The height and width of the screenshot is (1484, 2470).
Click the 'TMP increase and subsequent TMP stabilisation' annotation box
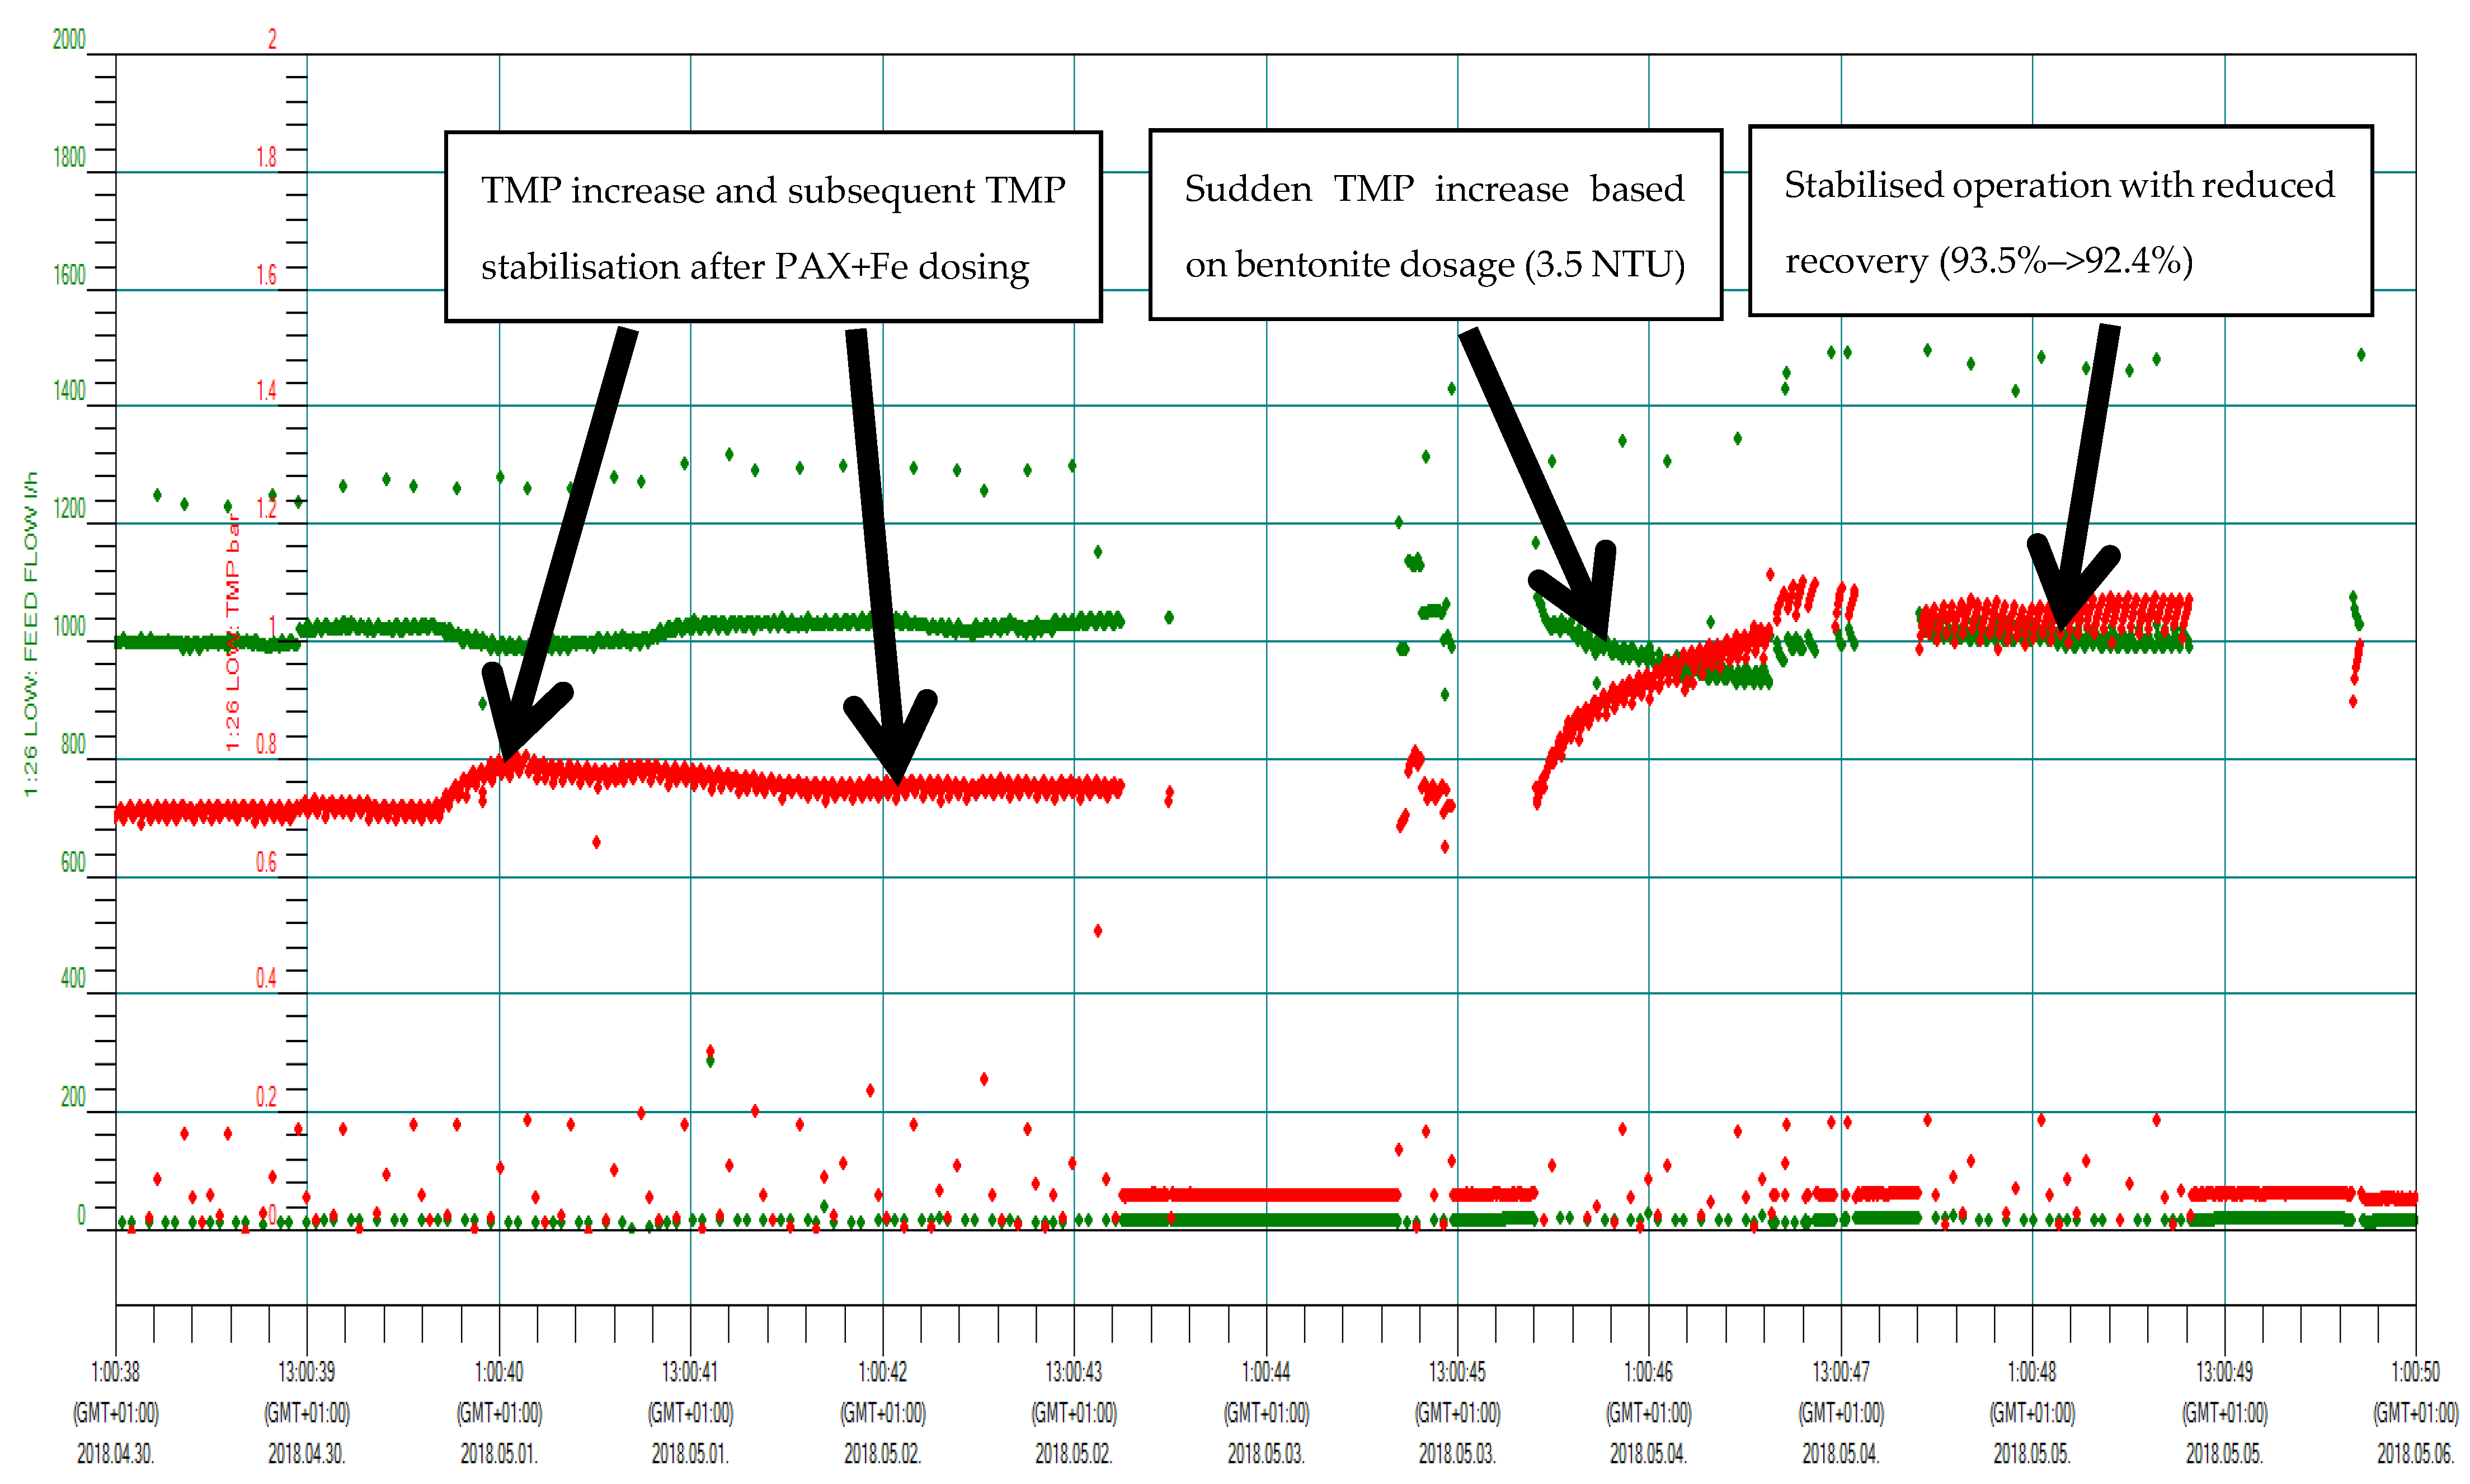[x=772, y=227]
